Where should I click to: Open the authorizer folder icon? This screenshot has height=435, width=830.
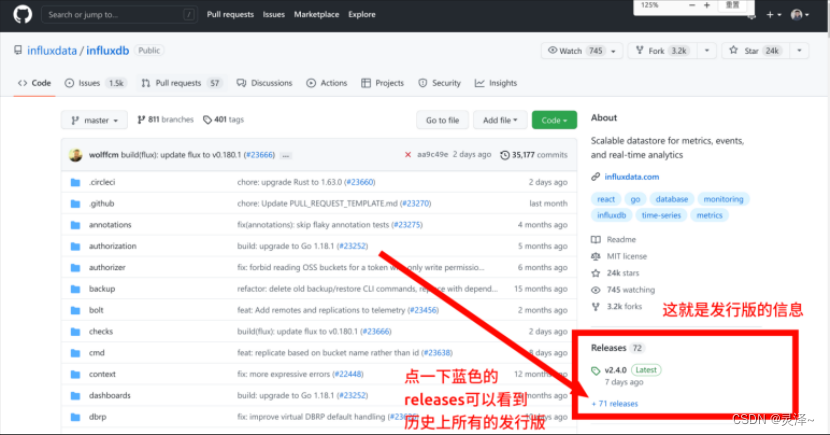pos(76,268)
